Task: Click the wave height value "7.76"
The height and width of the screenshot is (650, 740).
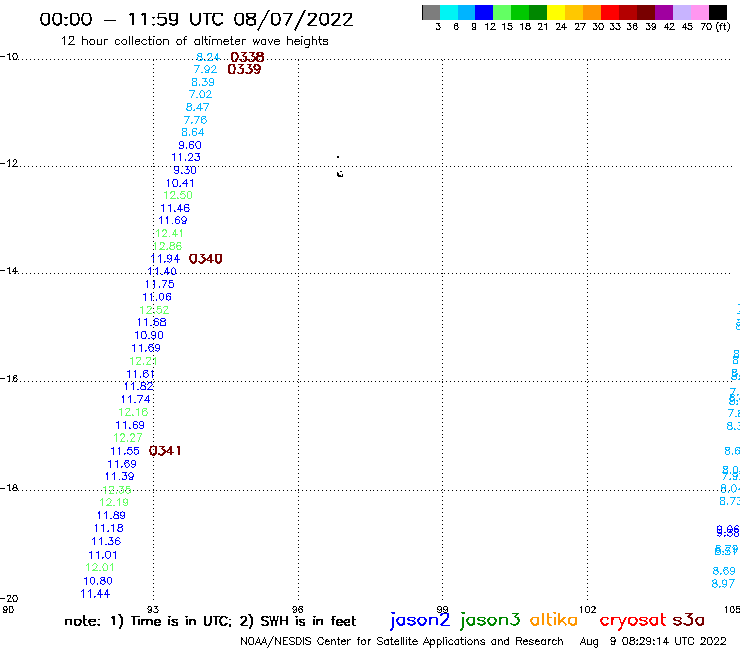Action: click(195, 120)
